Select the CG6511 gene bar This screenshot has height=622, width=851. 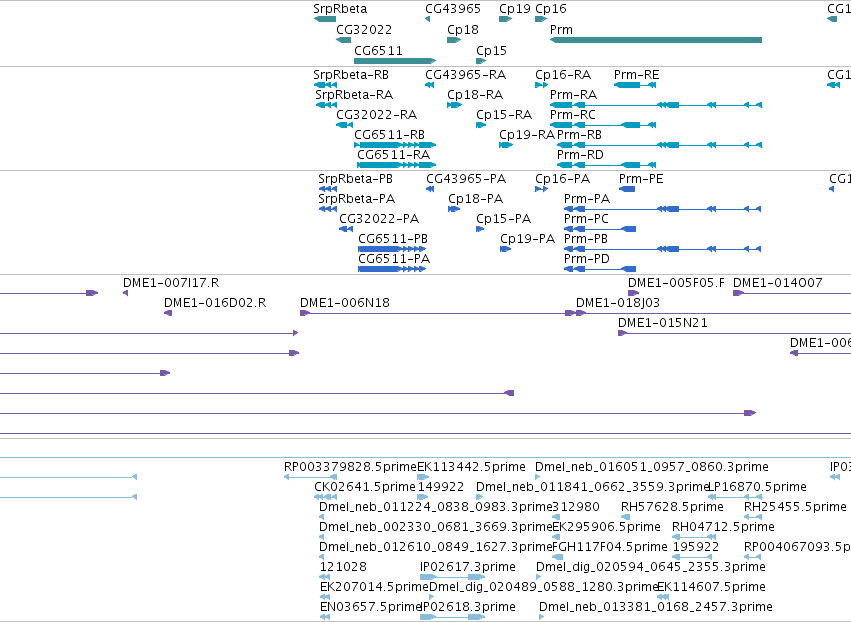[395, 61]
